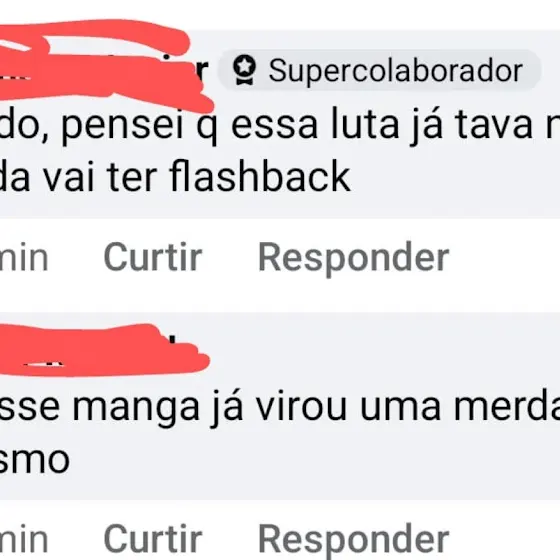Open the second commenter's red-scribbled profile name
The image size is (560, 560).
pos(104,351)
